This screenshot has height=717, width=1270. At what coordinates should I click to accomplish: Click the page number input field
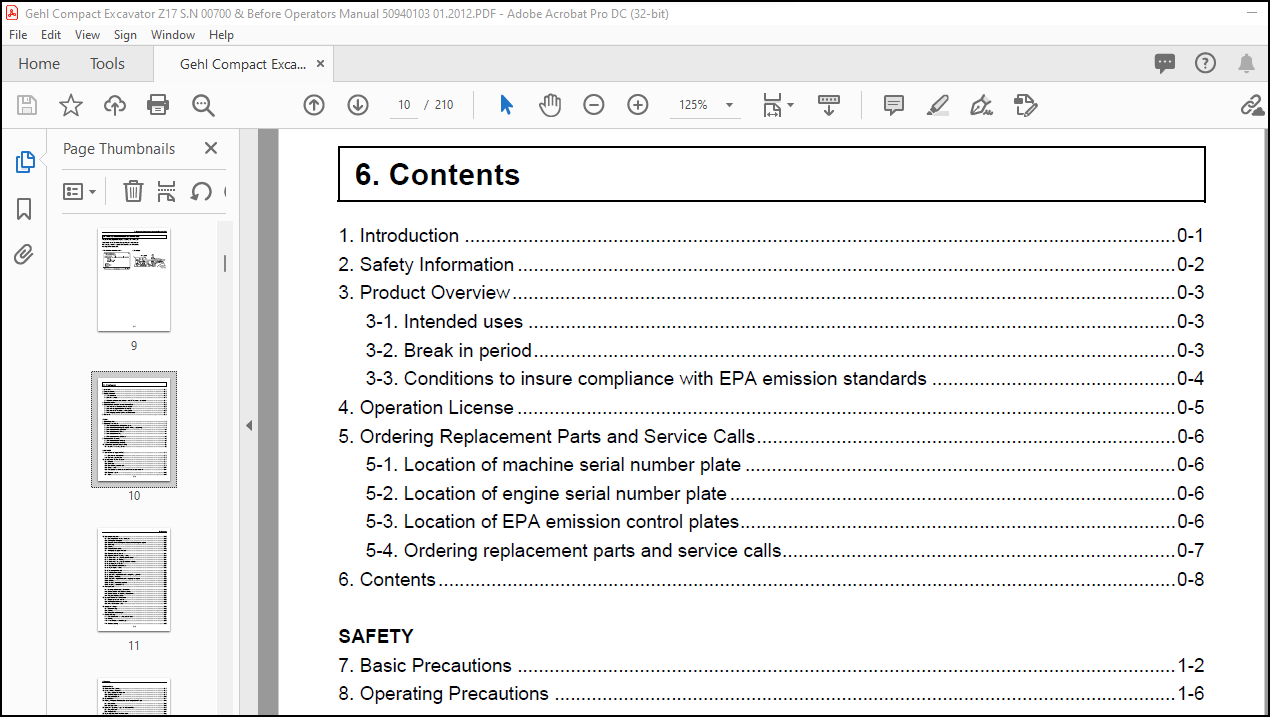(x=404, y=105)
